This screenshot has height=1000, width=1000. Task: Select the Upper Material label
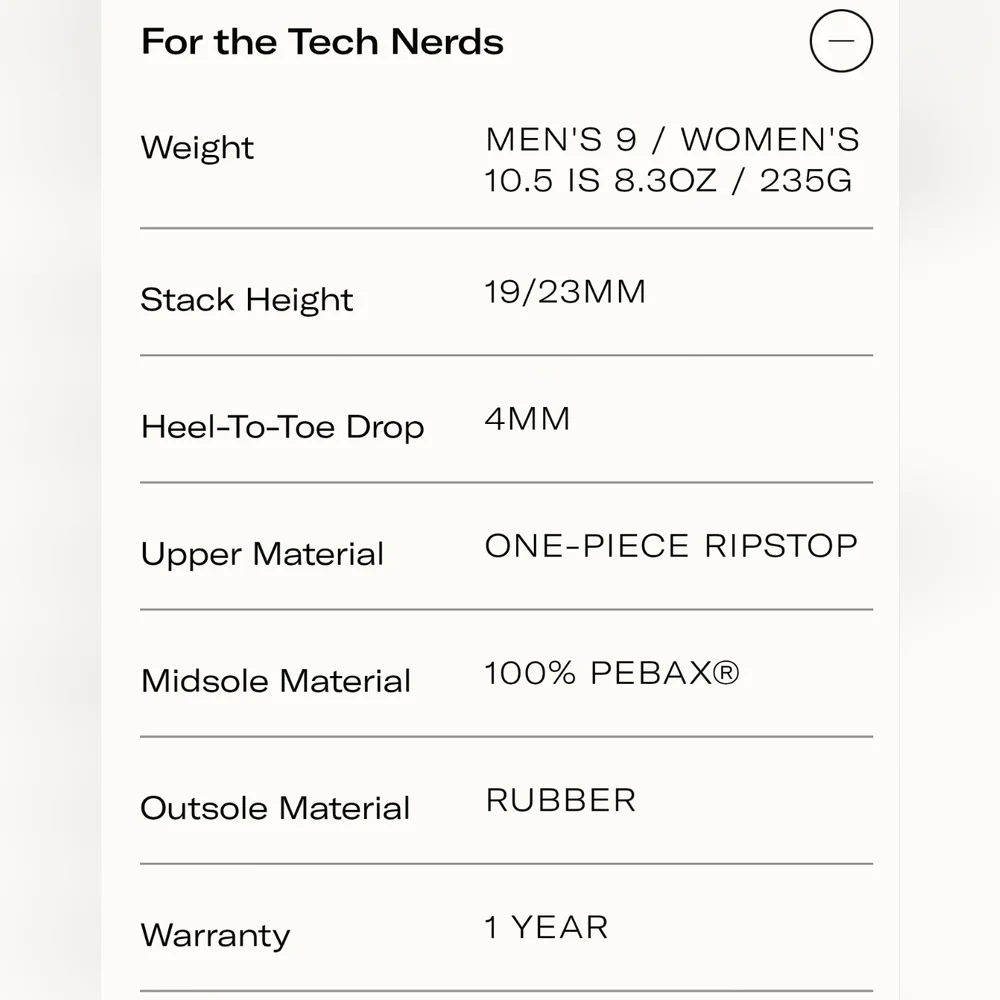(x=262, y=554)
